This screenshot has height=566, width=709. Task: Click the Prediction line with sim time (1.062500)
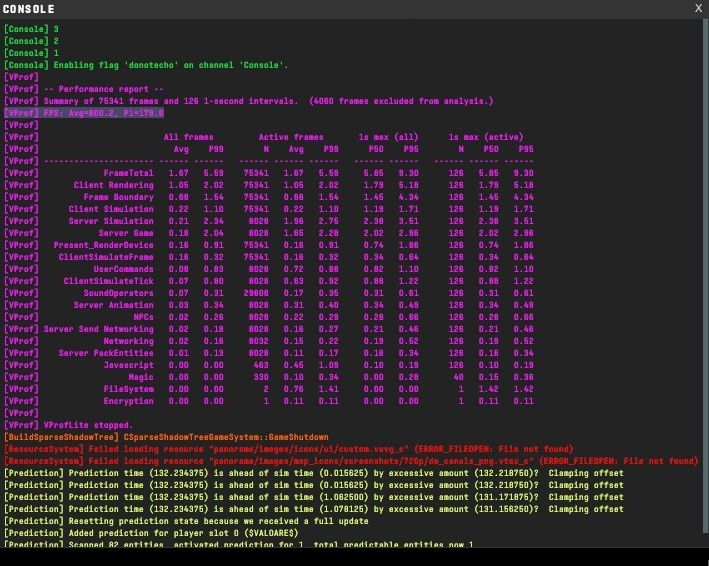(x=313, y=497)
